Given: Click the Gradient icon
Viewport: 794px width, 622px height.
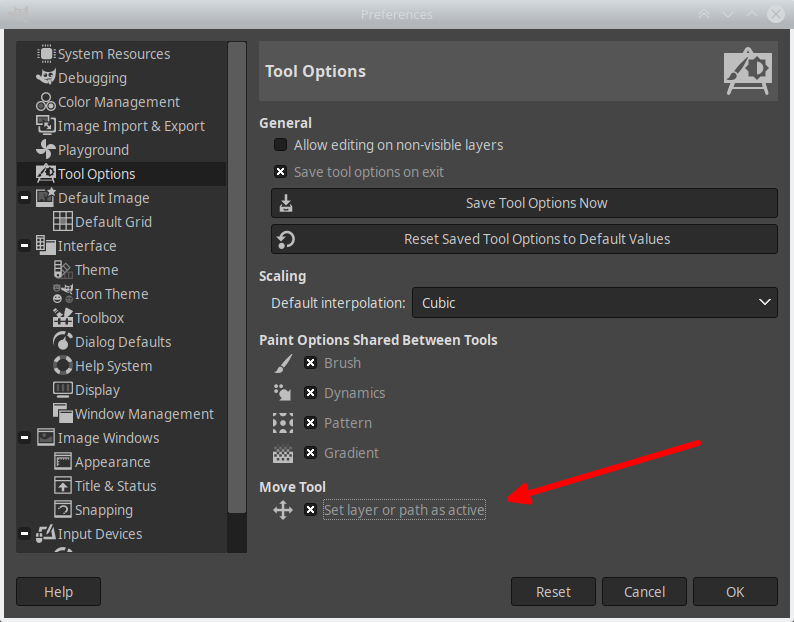Looking at the screenshot, I should pyautogui.click(x=283, y=452).
